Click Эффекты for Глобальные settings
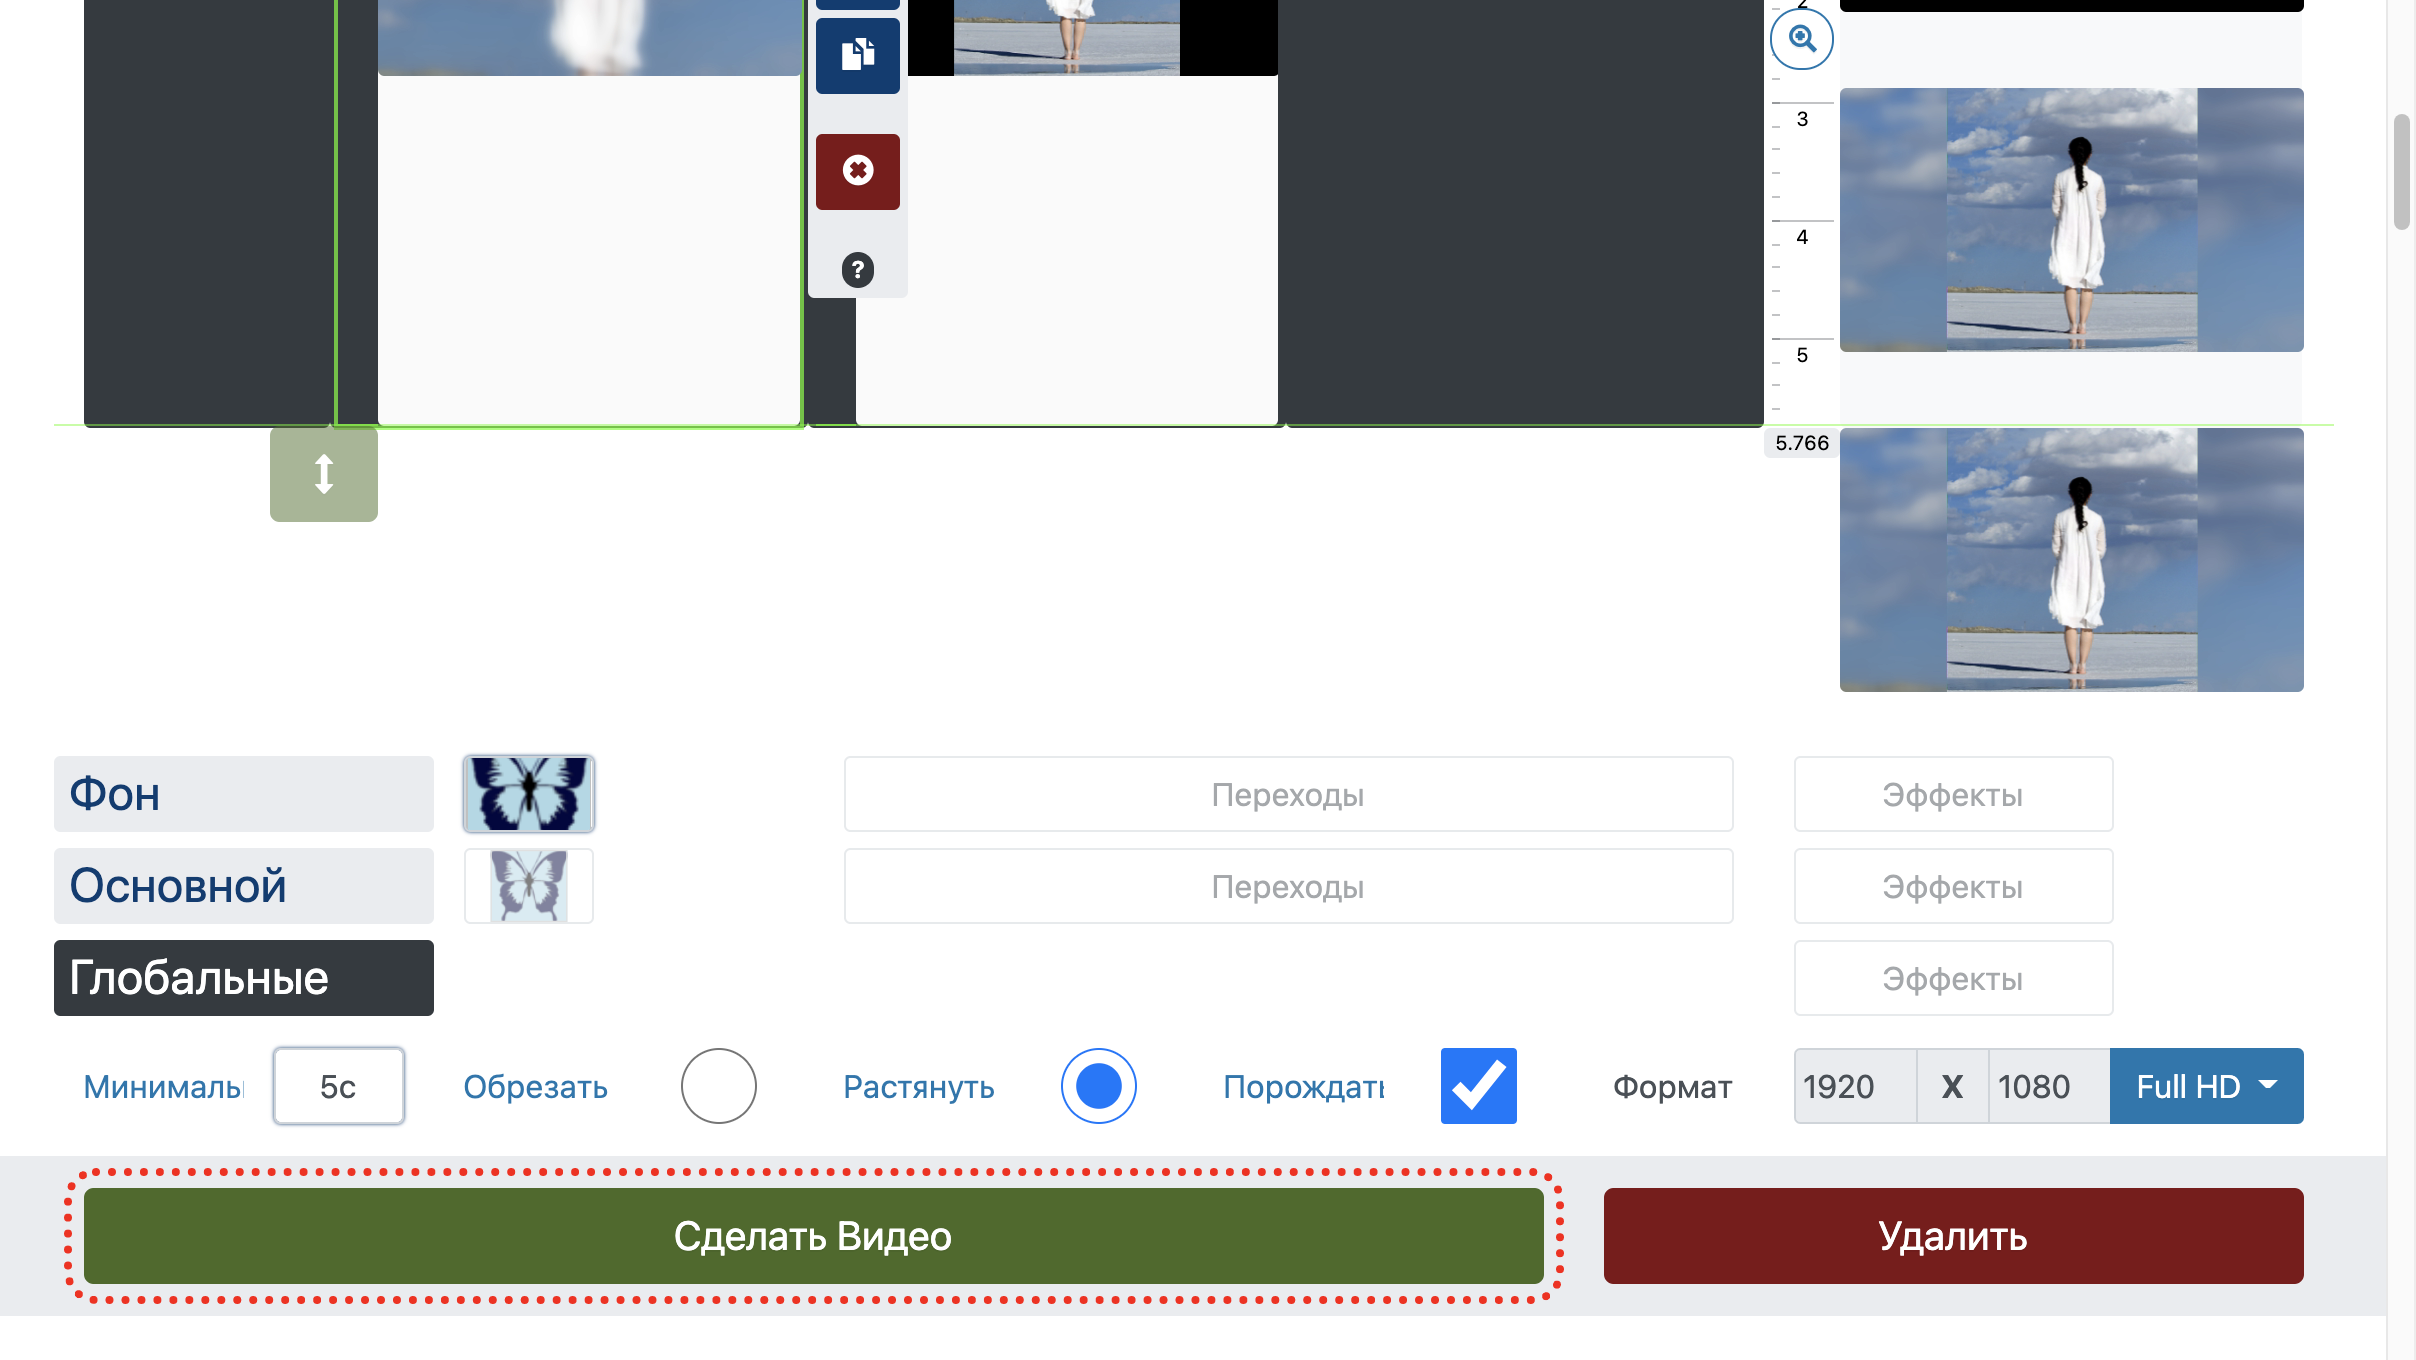2416x1360 pixels. [x=1951, y=977]
